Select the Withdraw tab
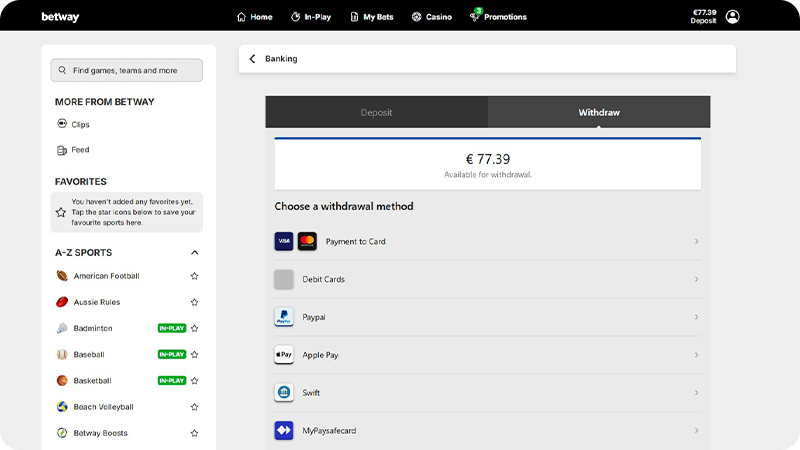 pos(599,112)
